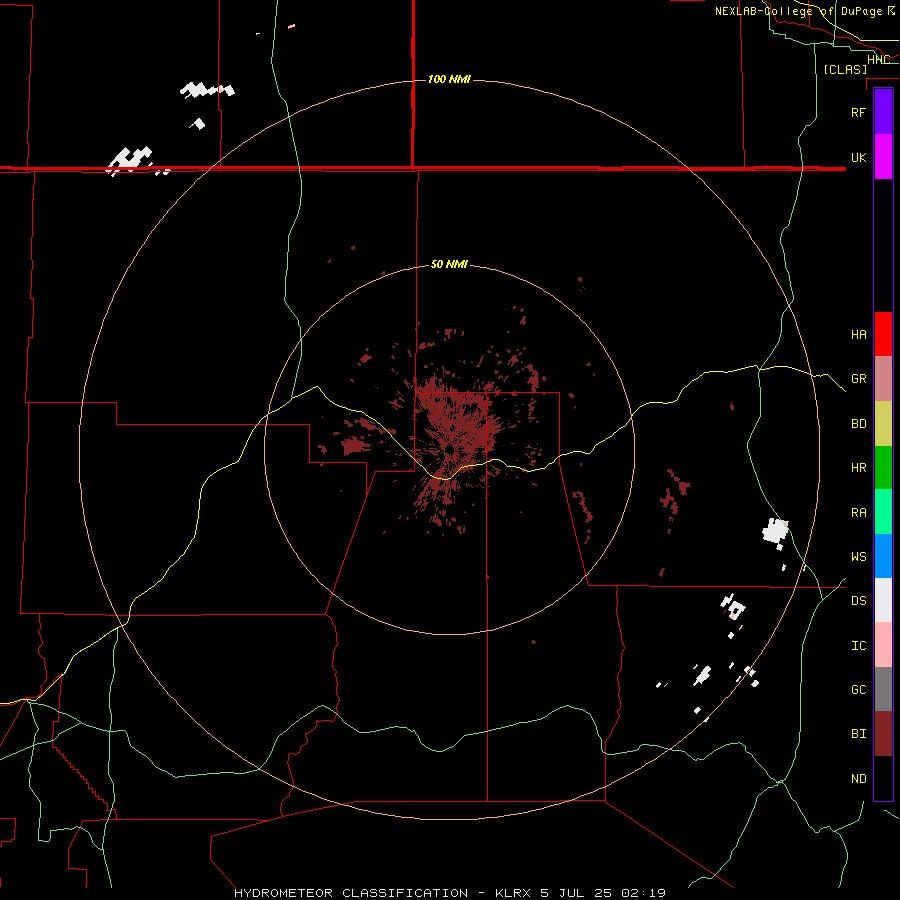Click the RF purple legend swatch
This screenshot has height=900, width=900.
click(x=883, y=112)
